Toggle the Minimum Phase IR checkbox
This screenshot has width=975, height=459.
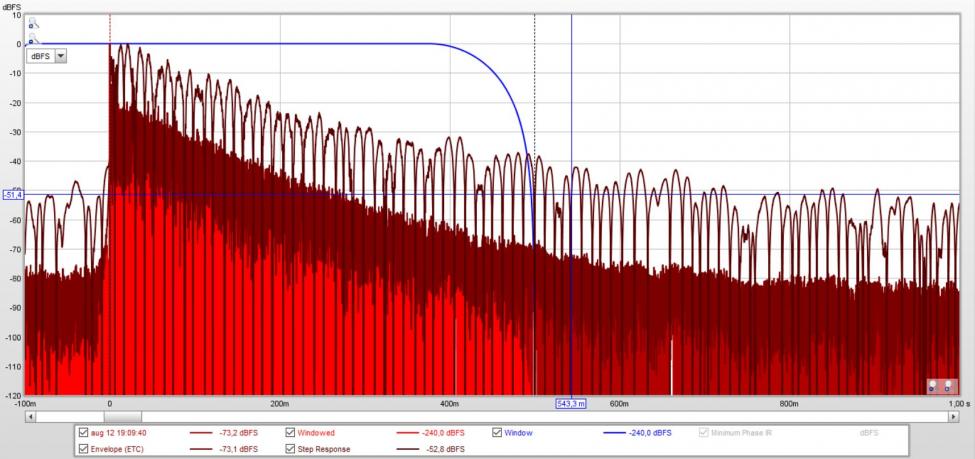tap(703, 432)
